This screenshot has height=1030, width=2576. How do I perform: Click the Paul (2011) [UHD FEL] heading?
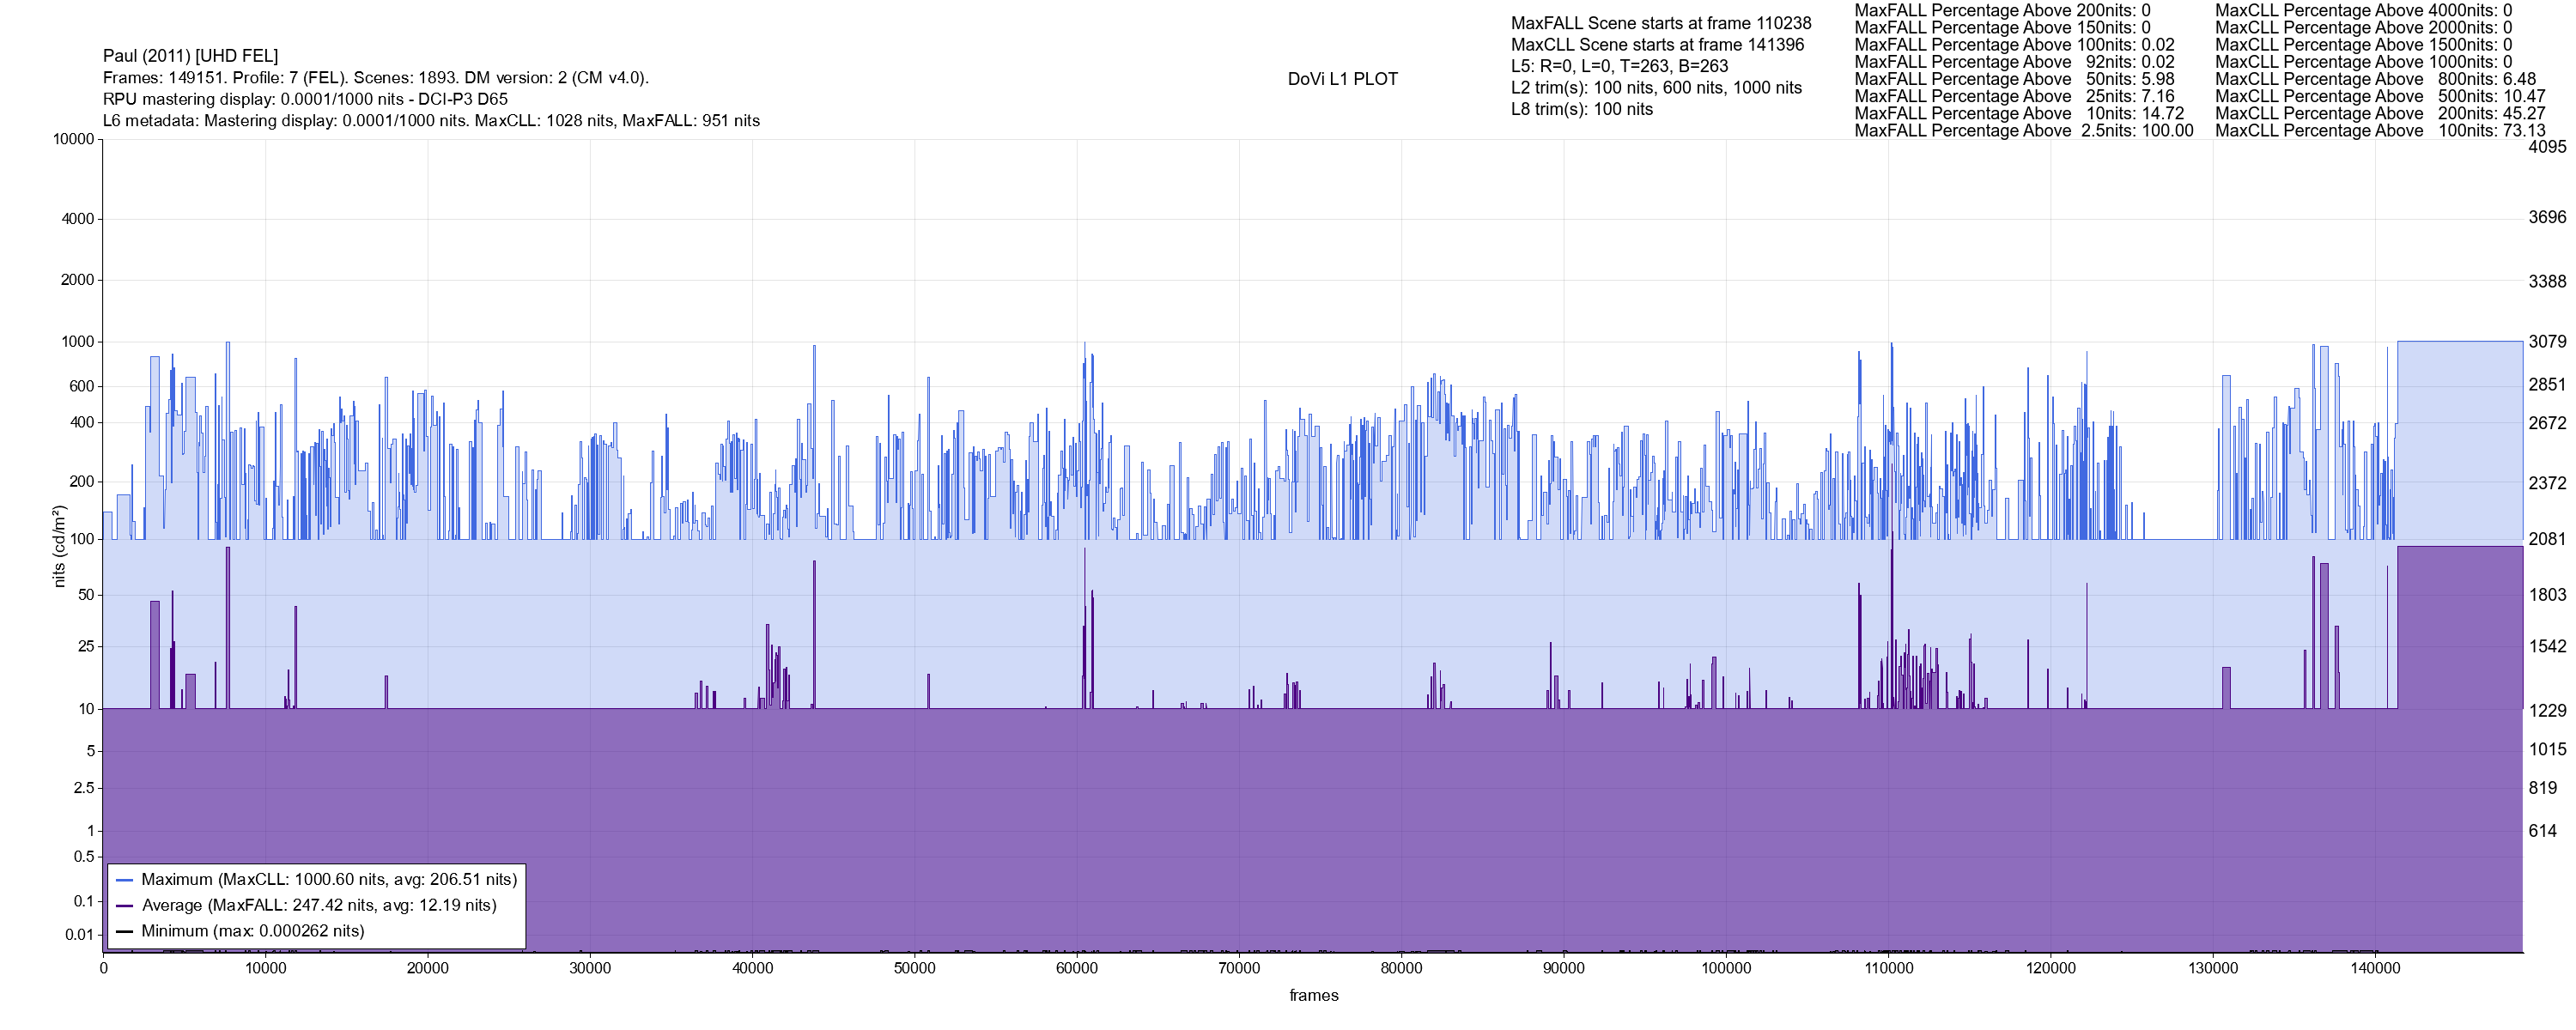pyautogui.click(x=190, y=56)
